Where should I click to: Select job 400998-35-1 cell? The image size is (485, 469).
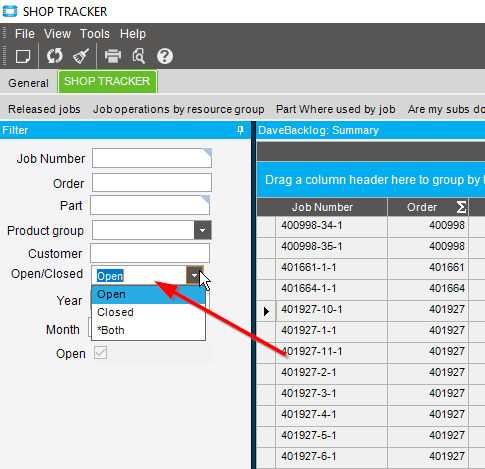[x=331, y=247]
